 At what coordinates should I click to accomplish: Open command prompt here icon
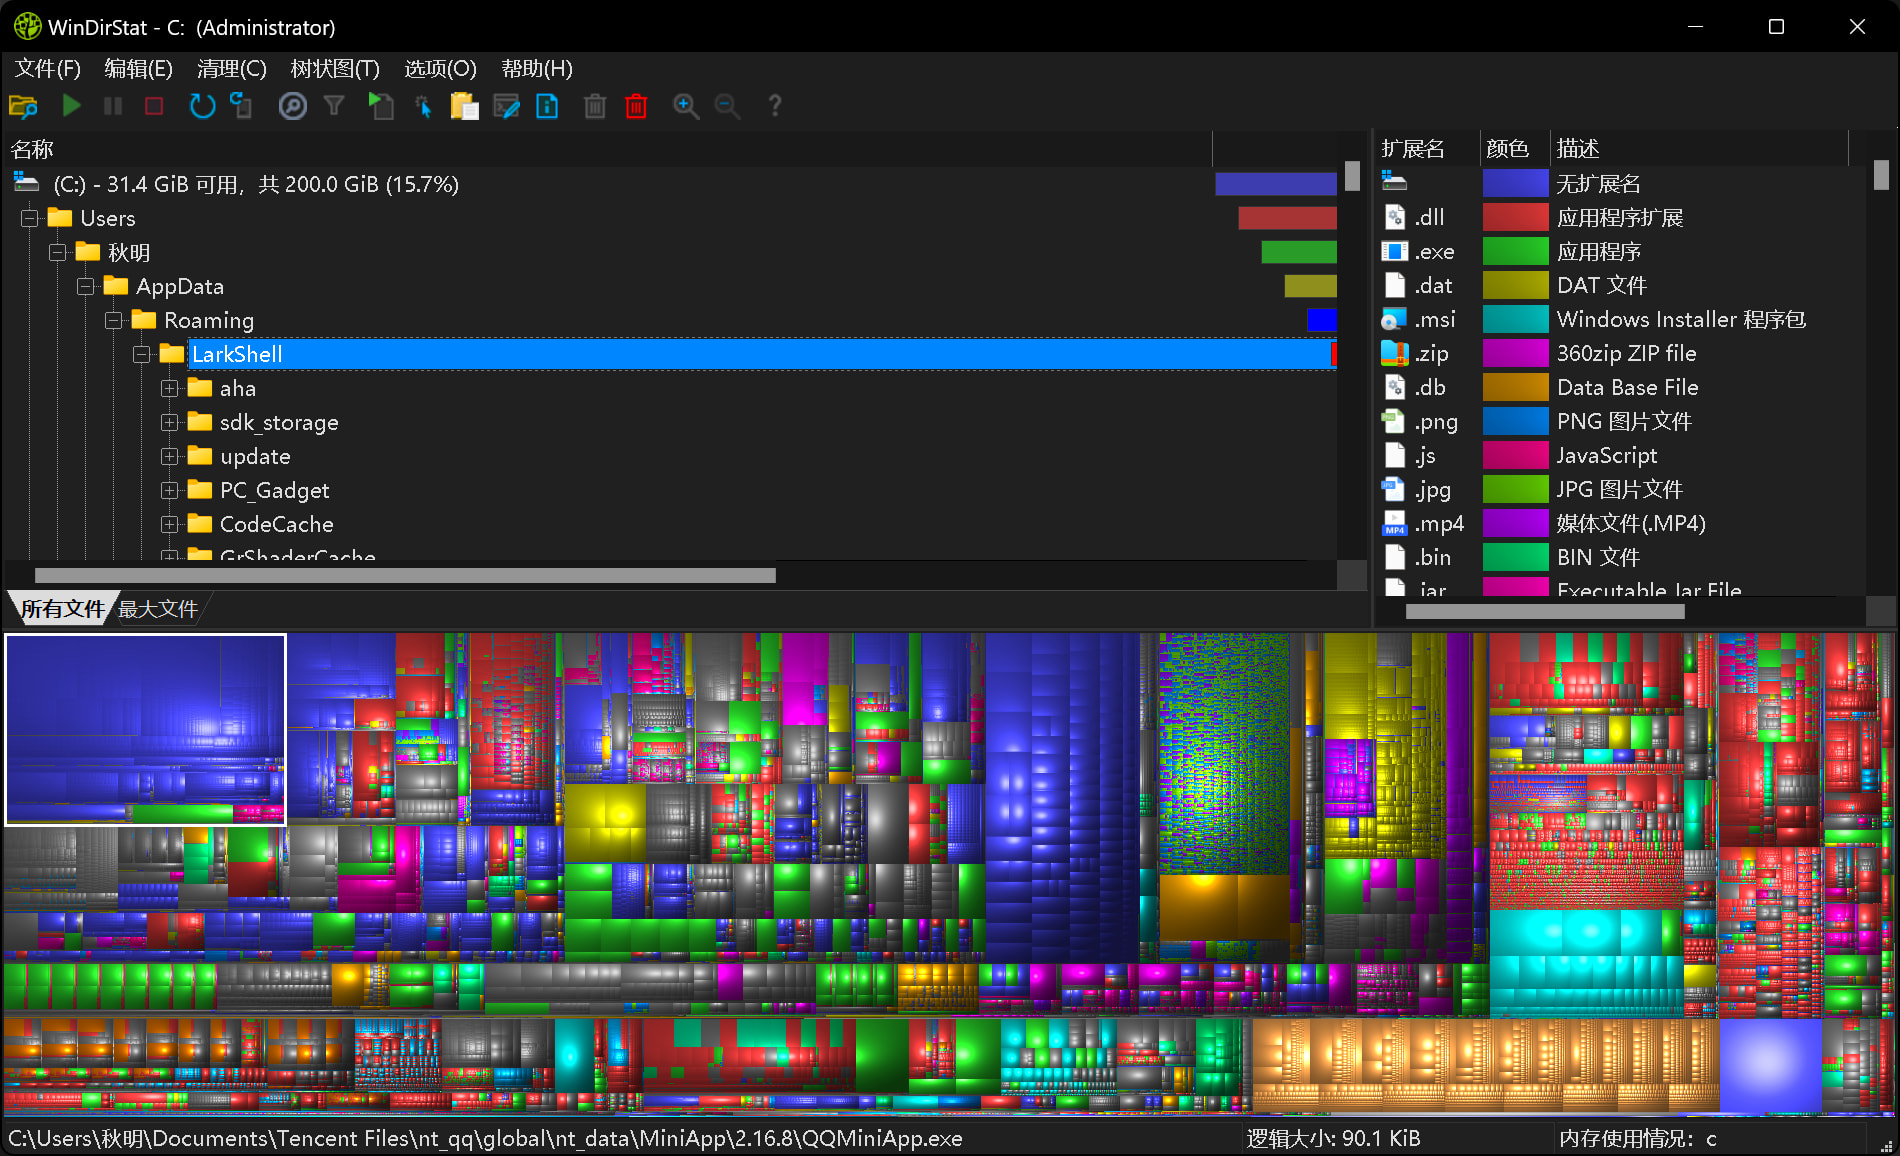[x=506, y=106]
